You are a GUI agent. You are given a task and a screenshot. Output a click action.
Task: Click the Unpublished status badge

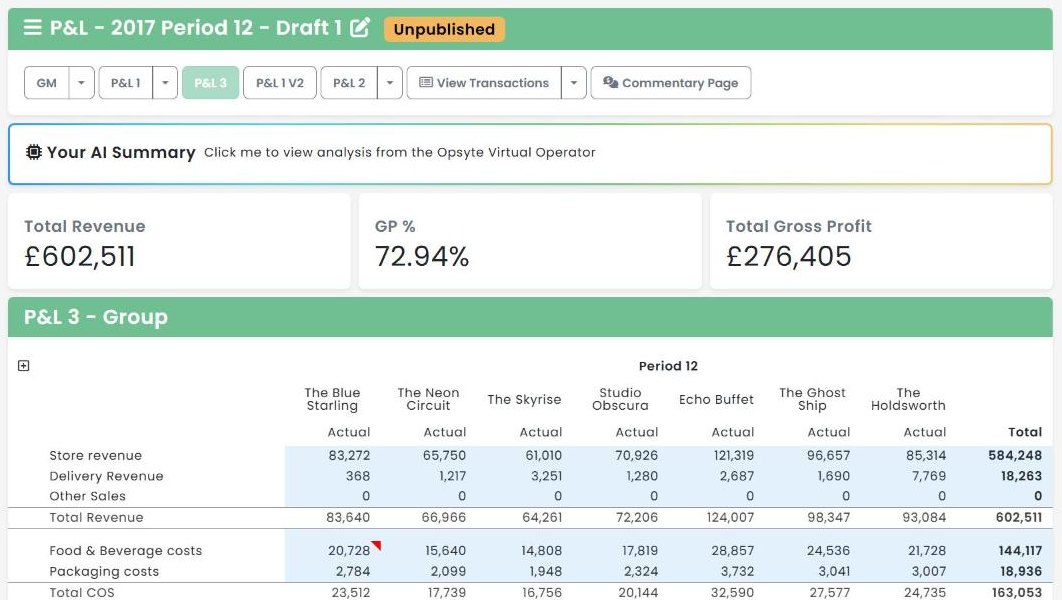pyautogui.click(x=444, y=29)
